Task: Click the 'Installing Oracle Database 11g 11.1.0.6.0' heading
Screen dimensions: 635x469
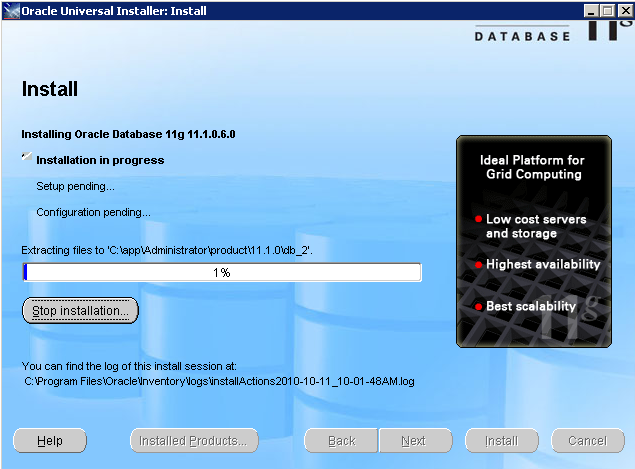Action: (x=128, y=134)
